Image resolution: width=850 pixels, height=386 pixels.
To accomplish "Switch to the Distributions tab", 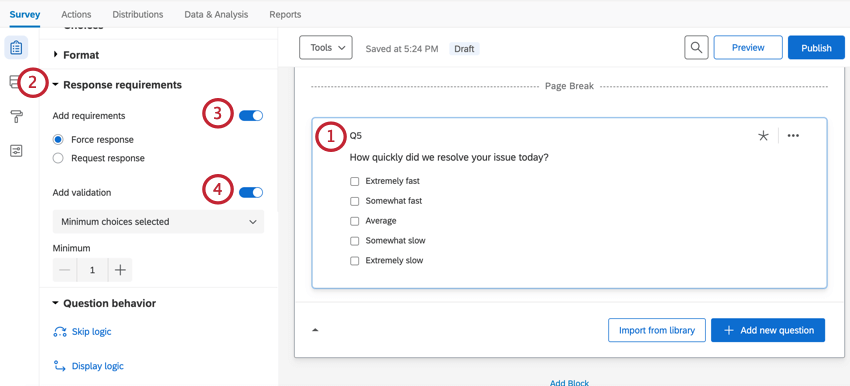I will point(138,15).
